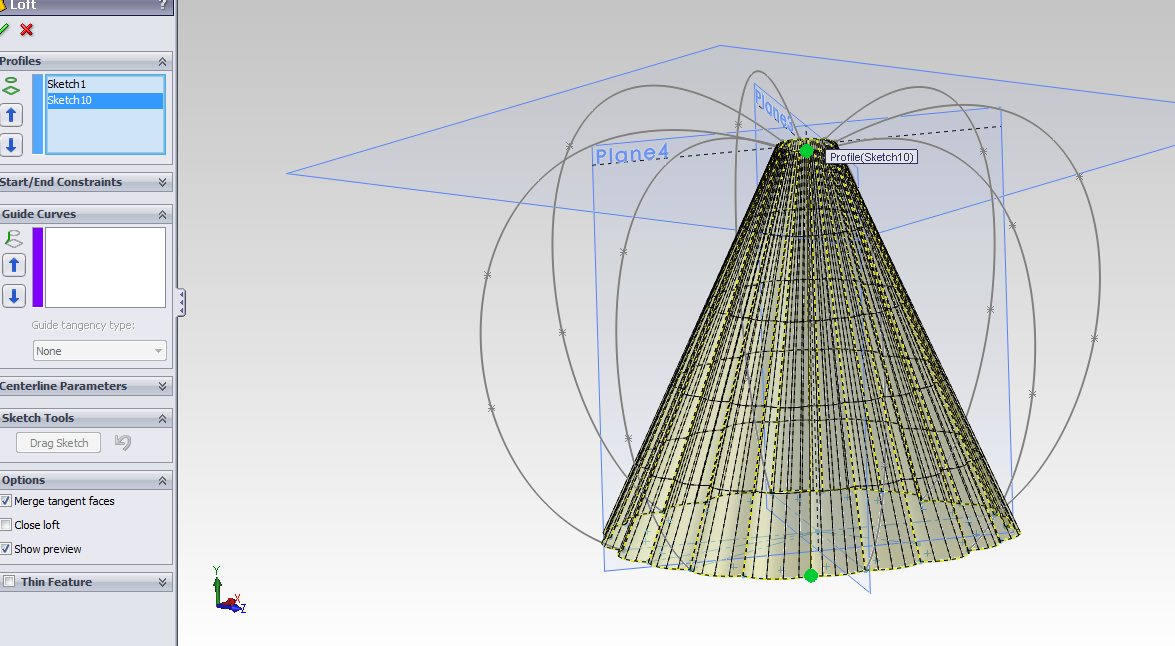Screen dimensions: 1175x646
Task: Expand the Thin Feature section
Action: [162, 582]
